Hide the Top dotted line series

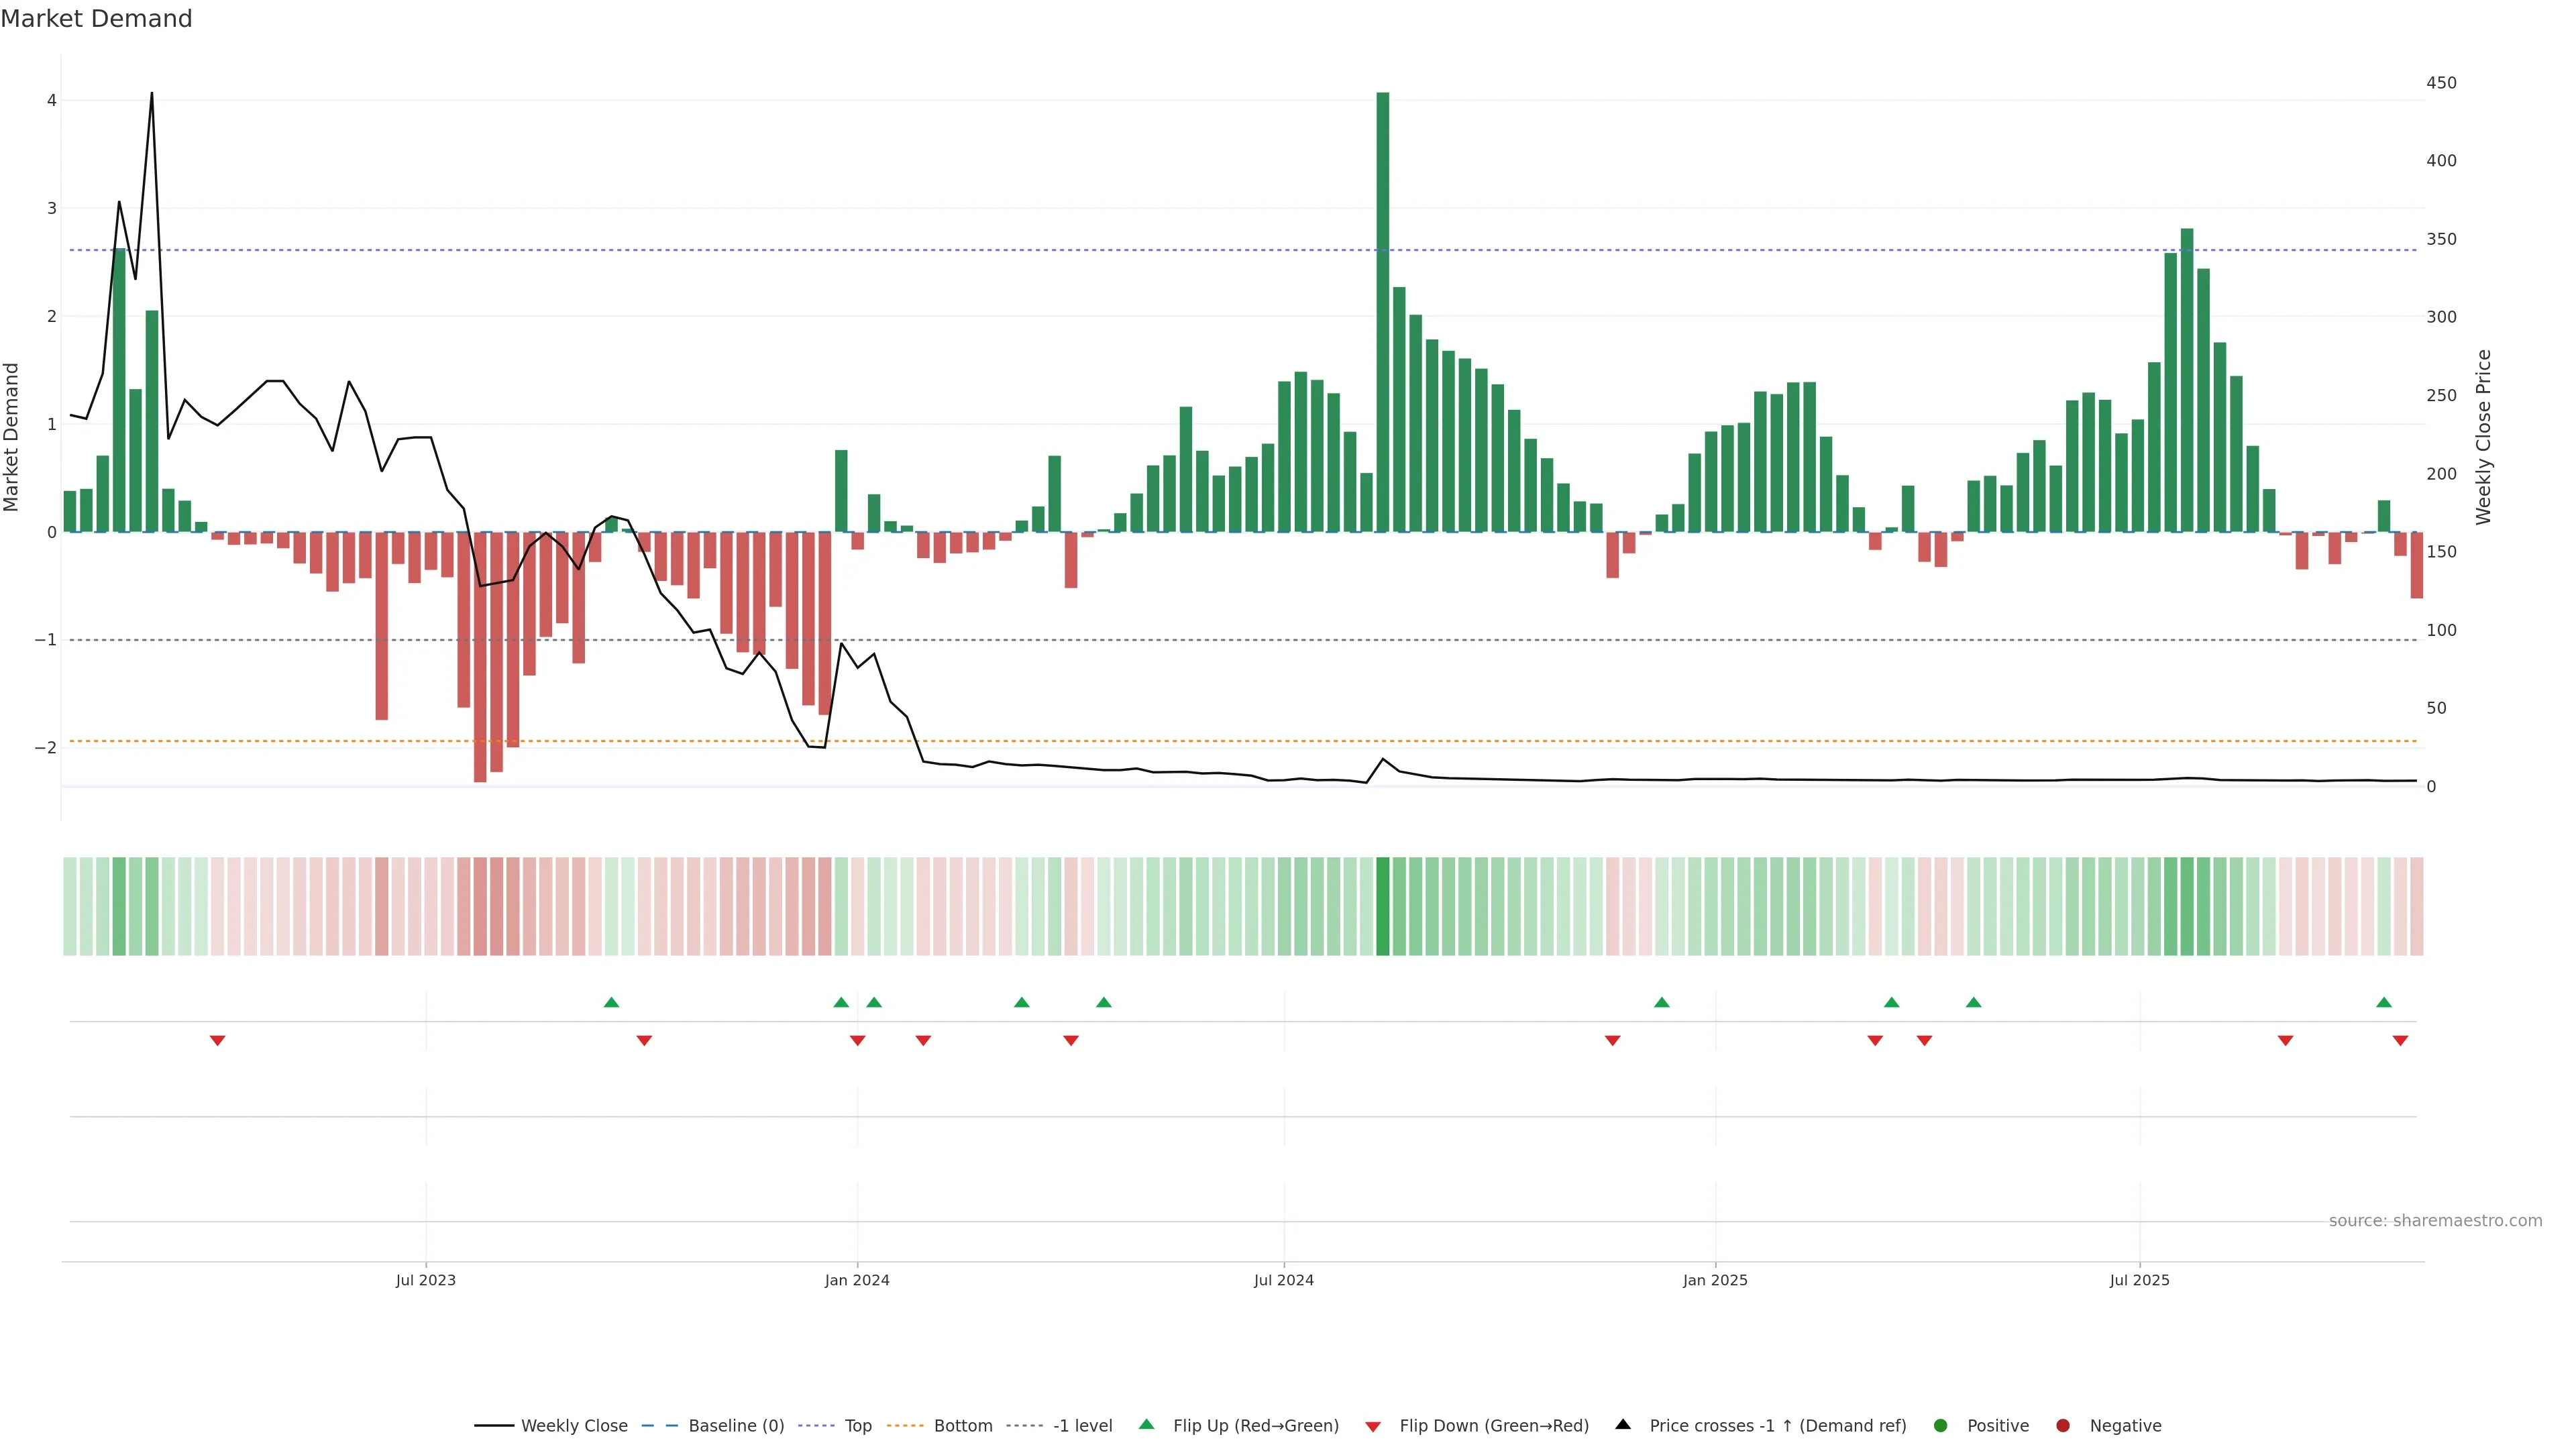[x=857, y=1425]
